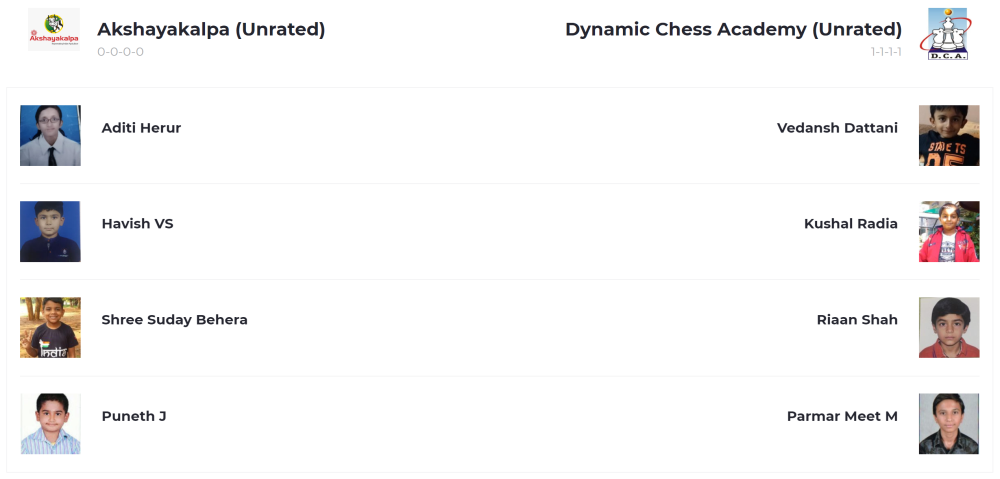
Task: Click the name Shree Suday Behera
Action: (174, 320)
